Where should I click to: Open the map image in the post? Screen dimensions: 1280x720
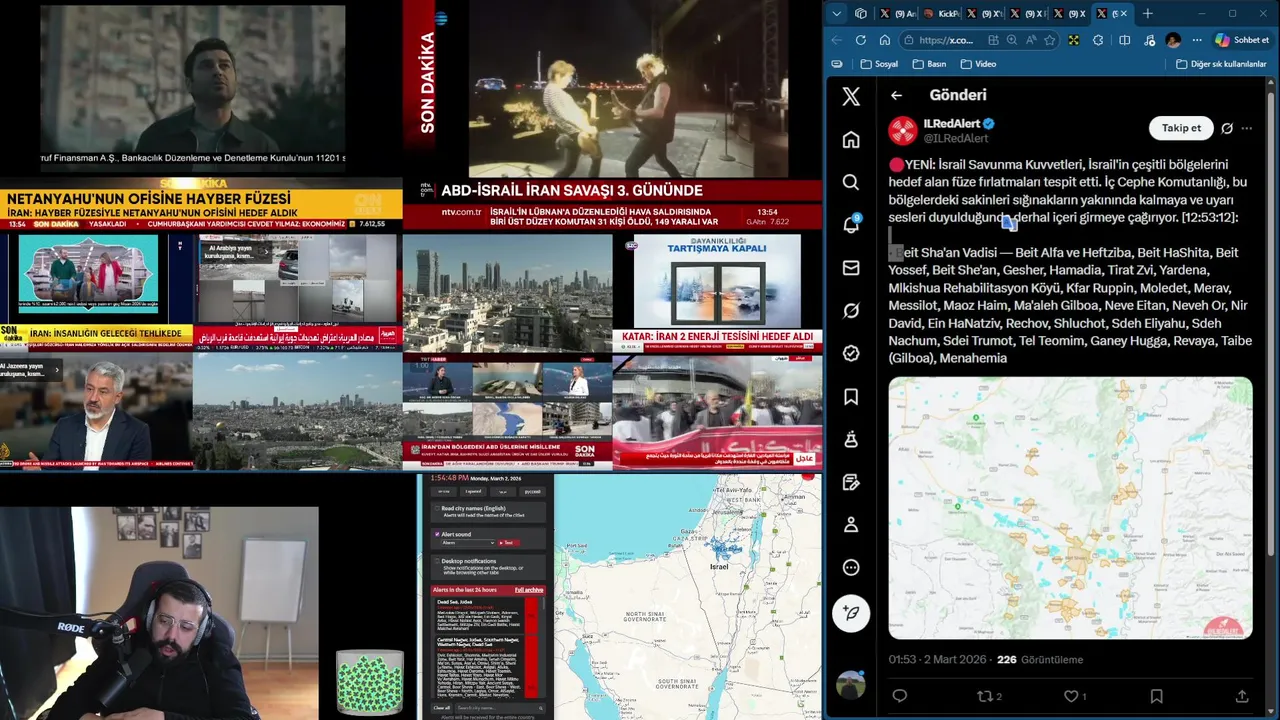click(1070, 508)
